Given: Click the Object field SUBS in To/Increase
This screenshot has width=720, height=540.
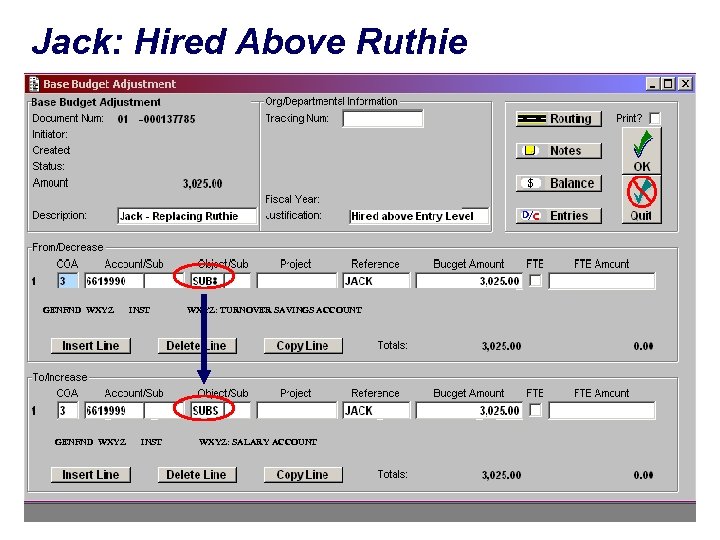Looking at the screenshot, I should coord(207,410).
